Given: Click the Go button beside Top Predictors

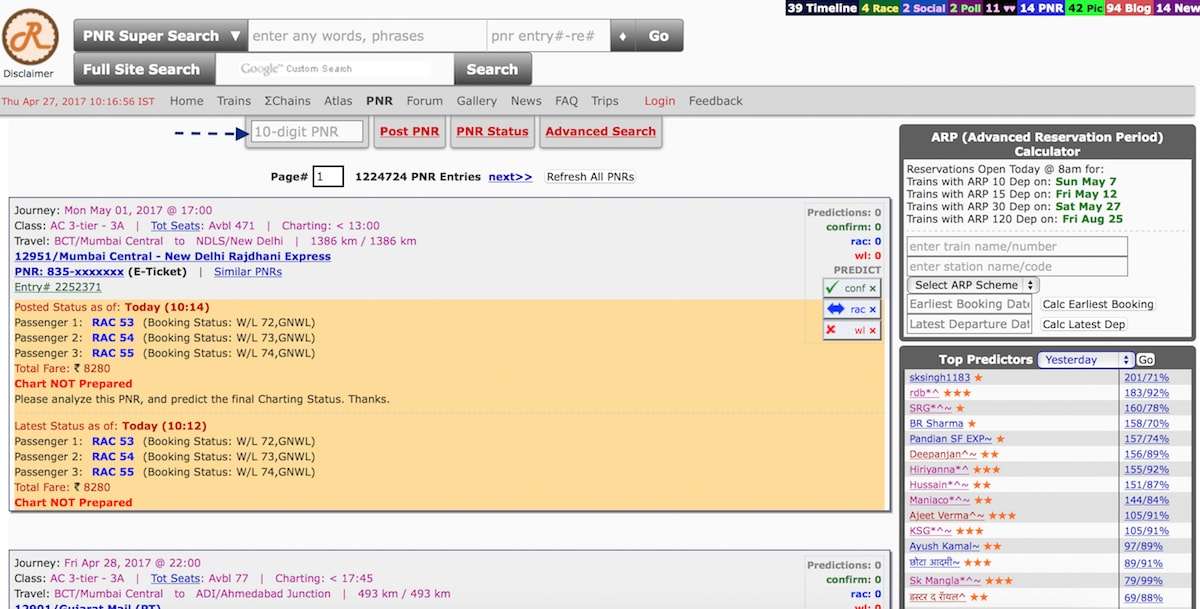Looking at the screenshot, I should (x=1146, y=360).
